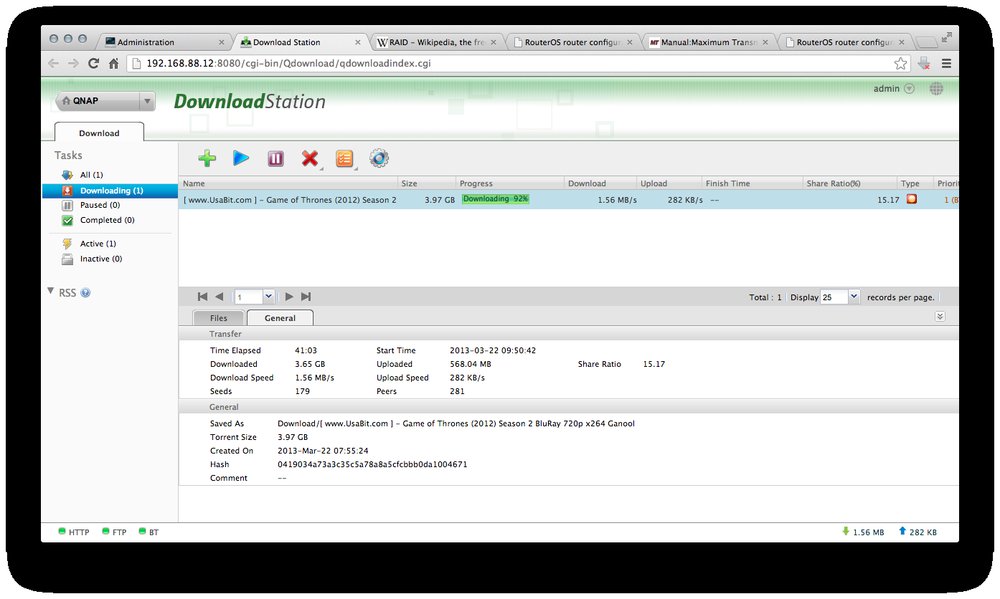Click the BT type icon in task row

click(x=912, y=199)
